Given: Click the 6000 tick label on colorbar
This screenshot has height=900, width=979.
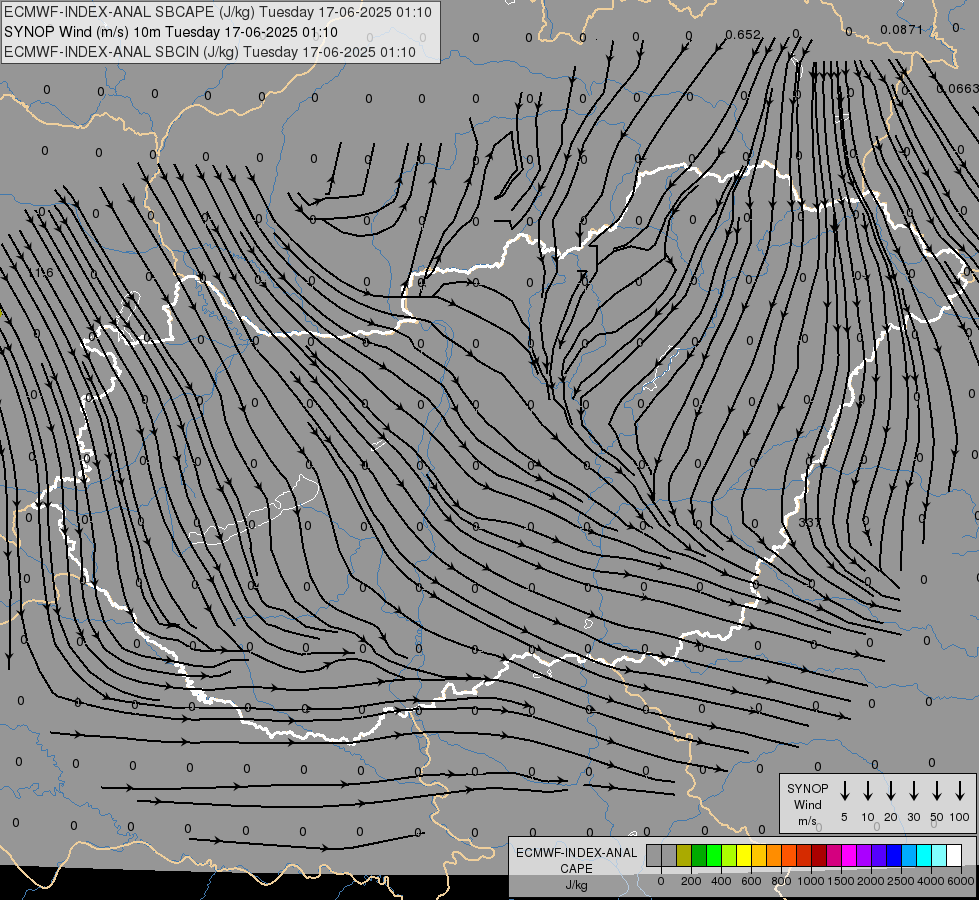Looking at the screenshot, I should tap(961, 881).
